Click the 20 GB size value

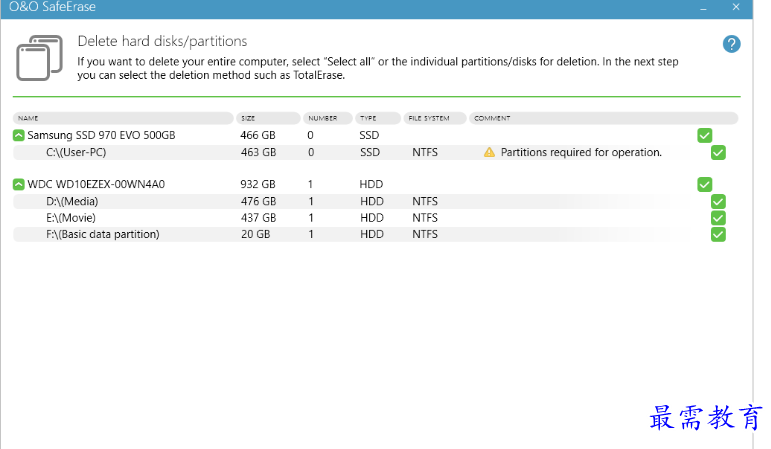coord(256,235)
